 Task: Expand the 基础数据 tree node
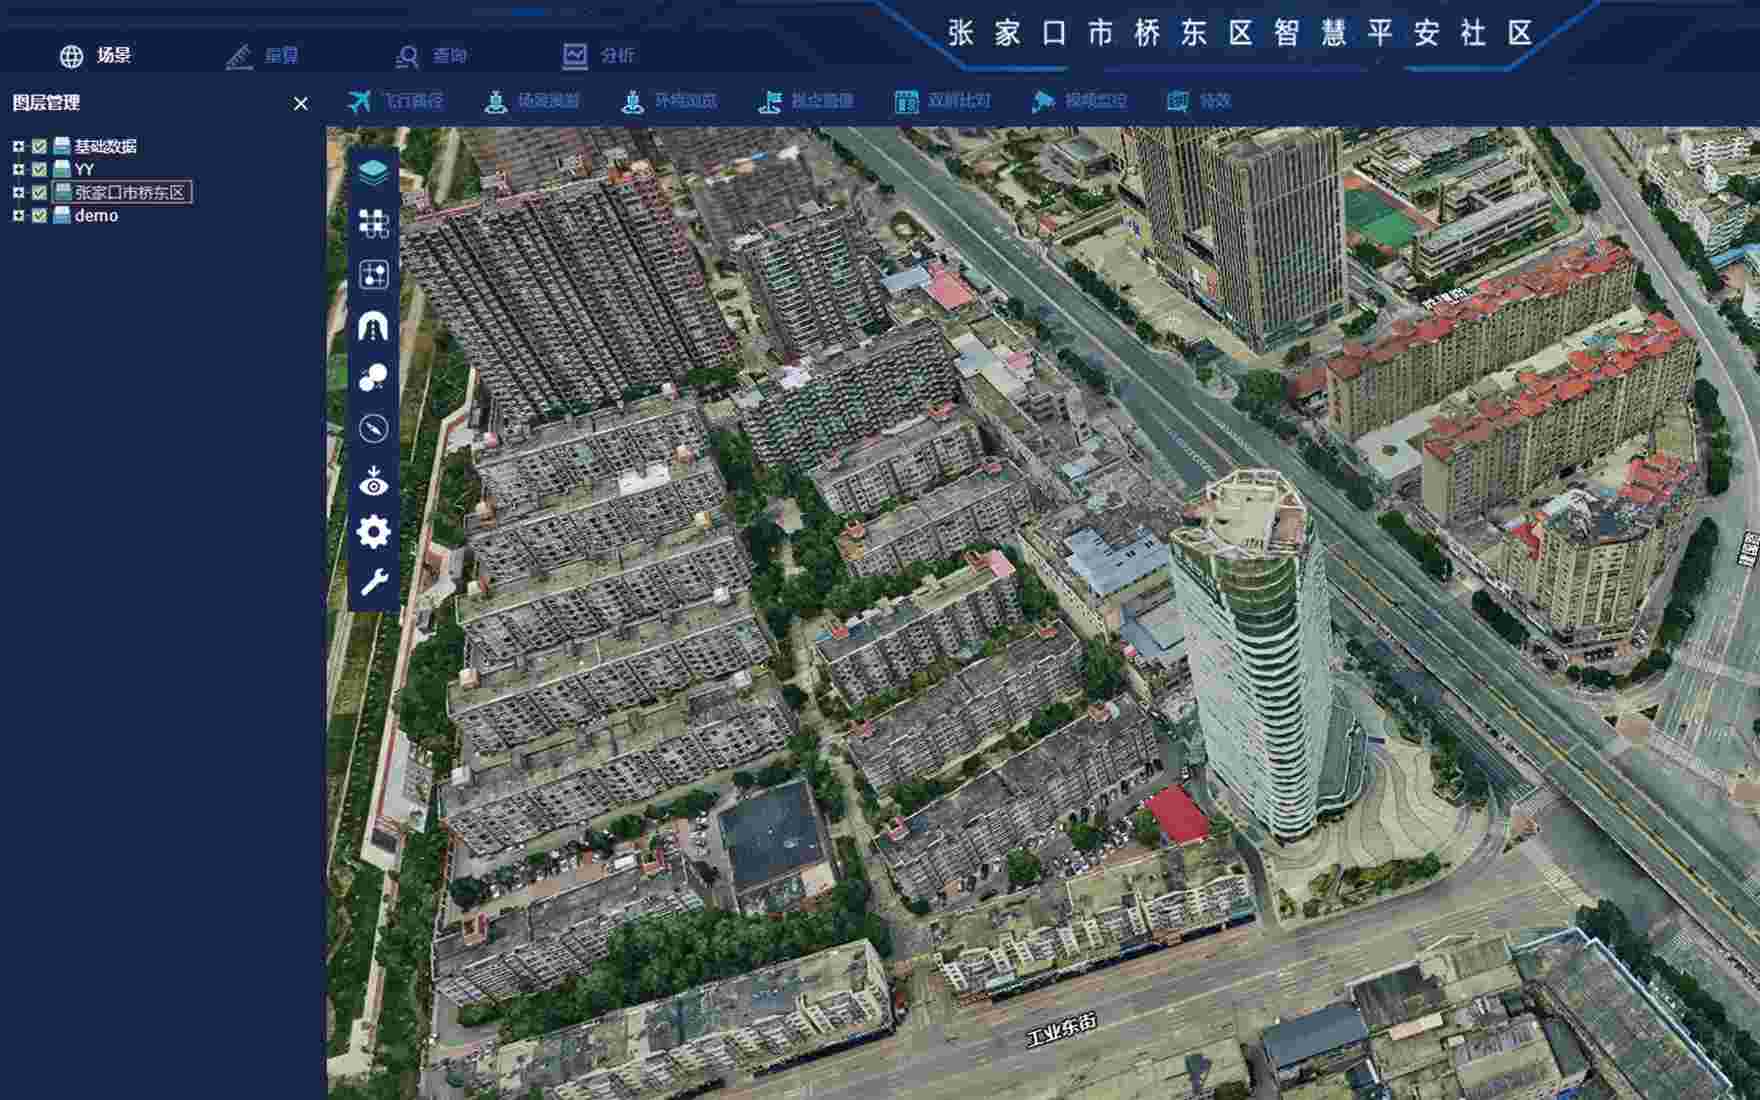(18, 146)
